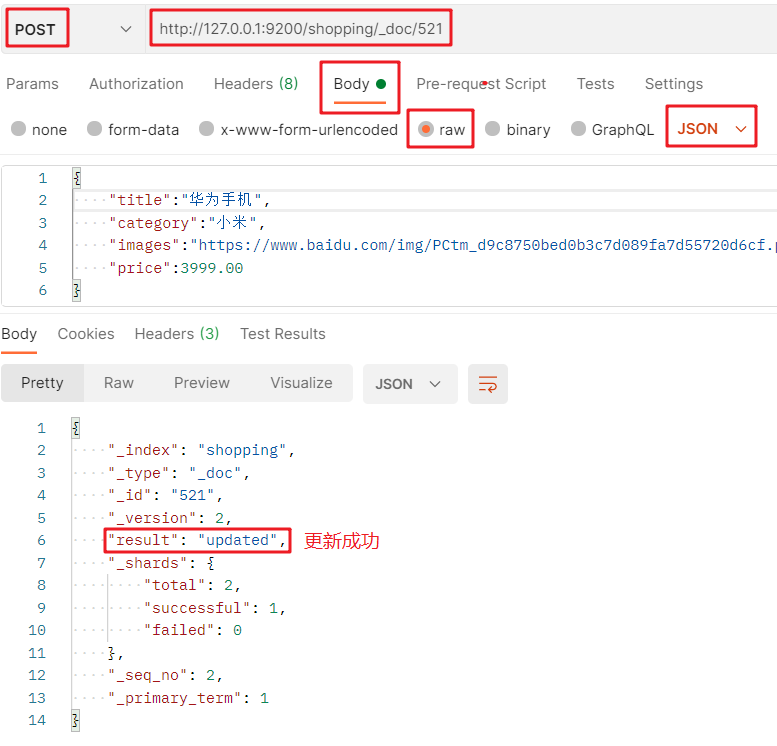Switch response view to Visualize

click(x=301, y=383)
